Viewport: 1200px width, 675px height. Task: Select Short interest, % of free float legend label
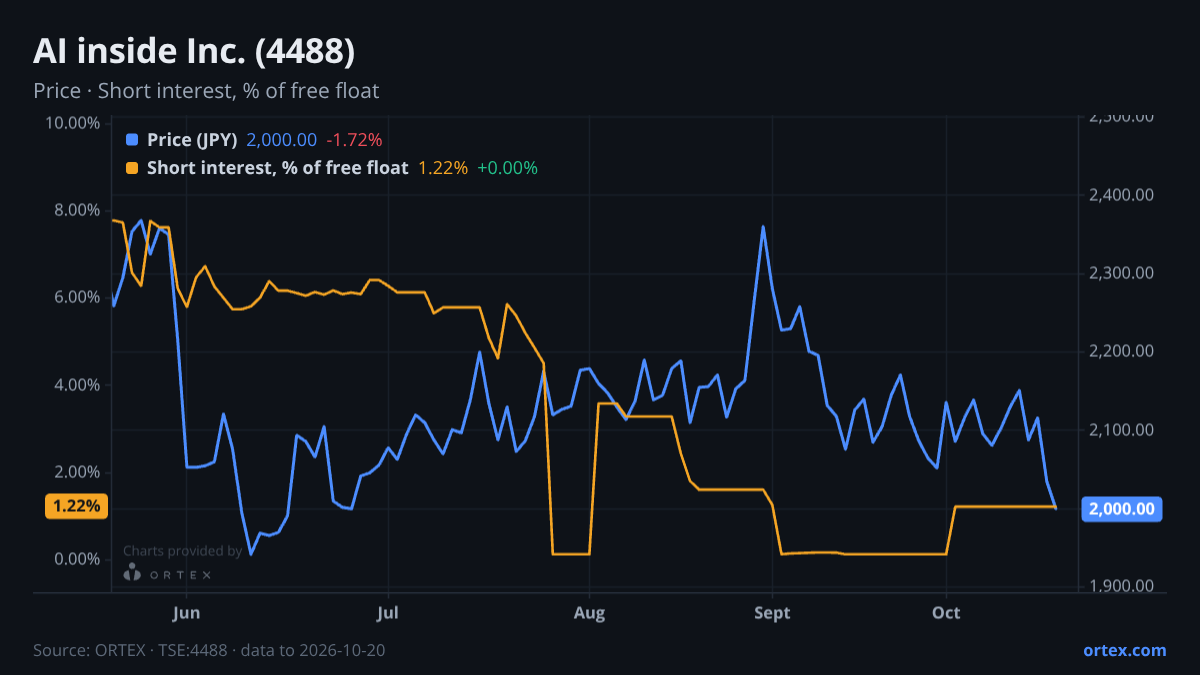[x=277, y=168]
